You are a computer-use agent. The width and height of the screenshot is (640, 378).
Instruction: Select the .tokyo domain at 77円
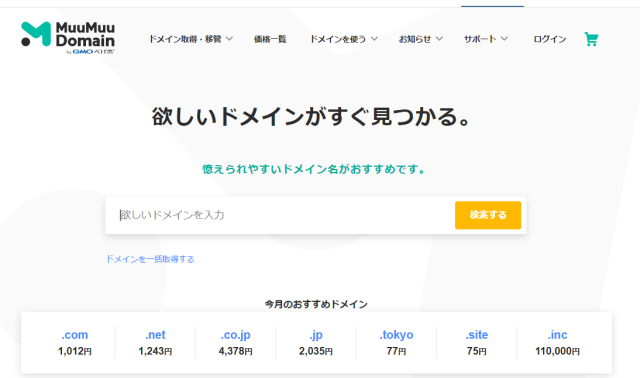point(396,342)
